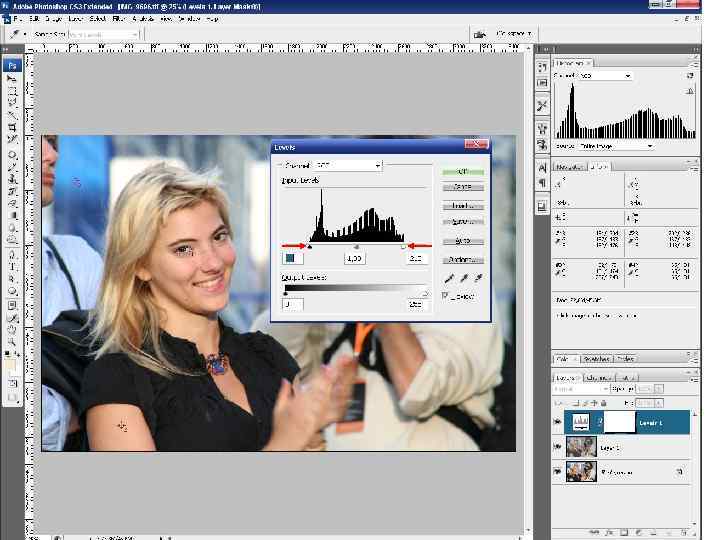Switch to the Swatches tab

596,359
